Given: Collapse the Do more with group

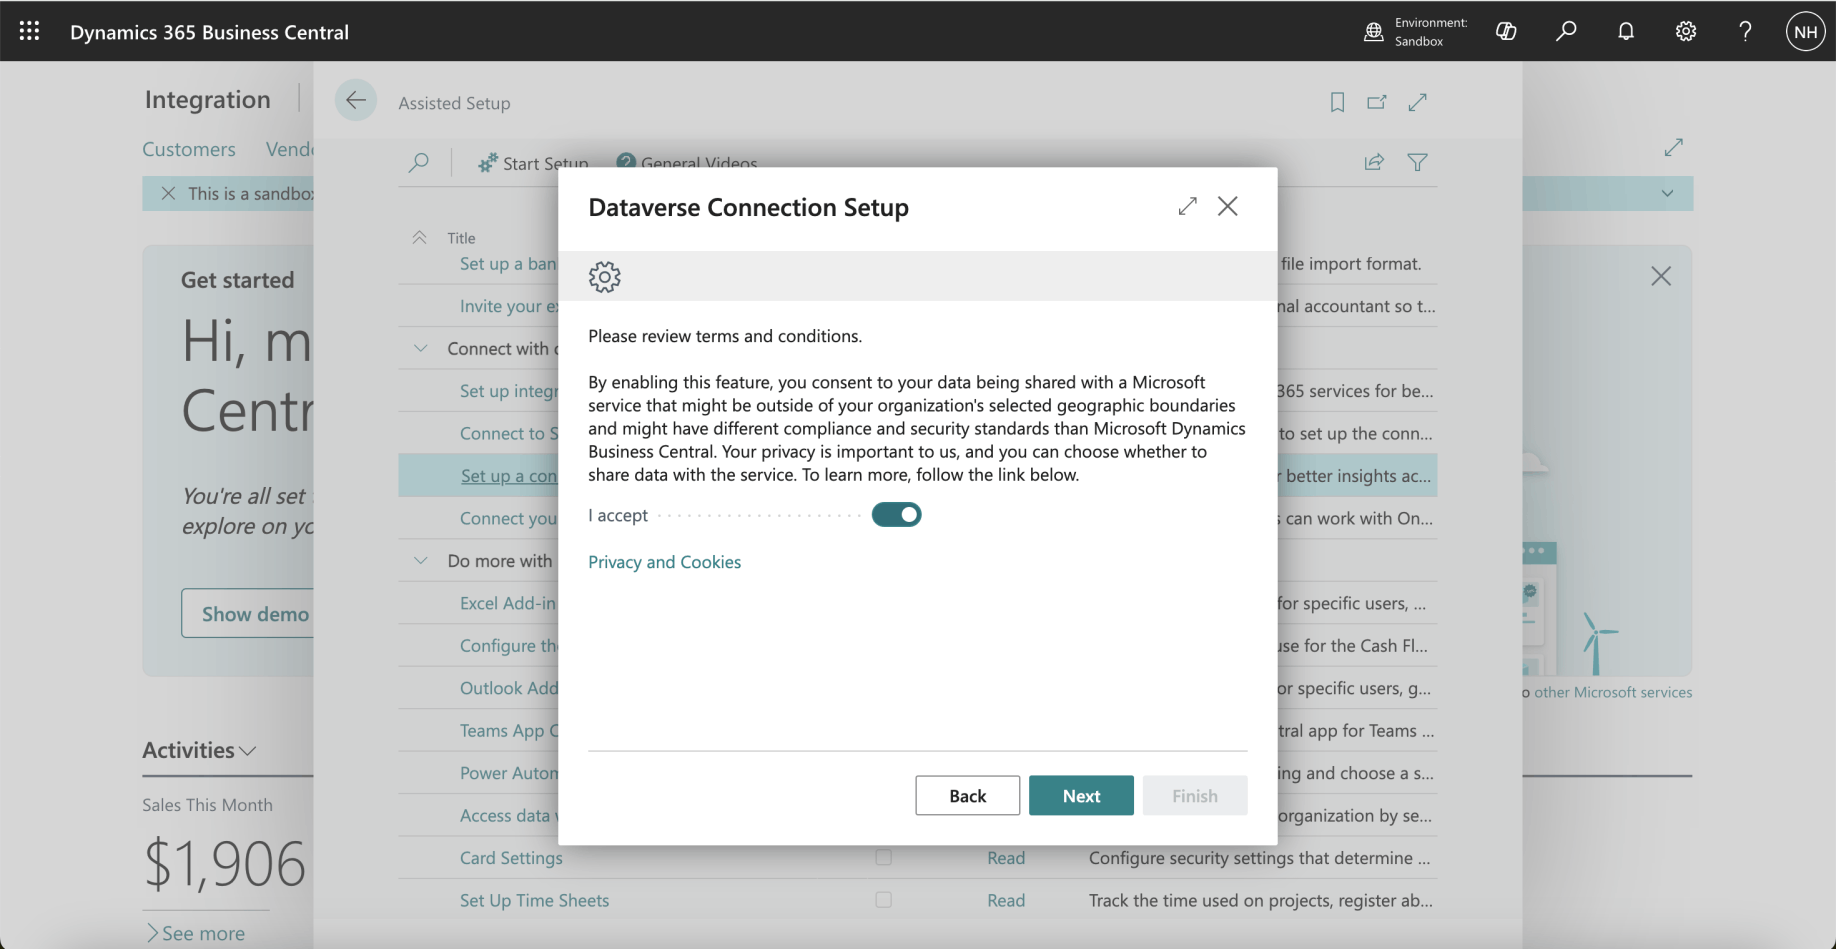Looking at the screenshot, I should tap(421, 561).
